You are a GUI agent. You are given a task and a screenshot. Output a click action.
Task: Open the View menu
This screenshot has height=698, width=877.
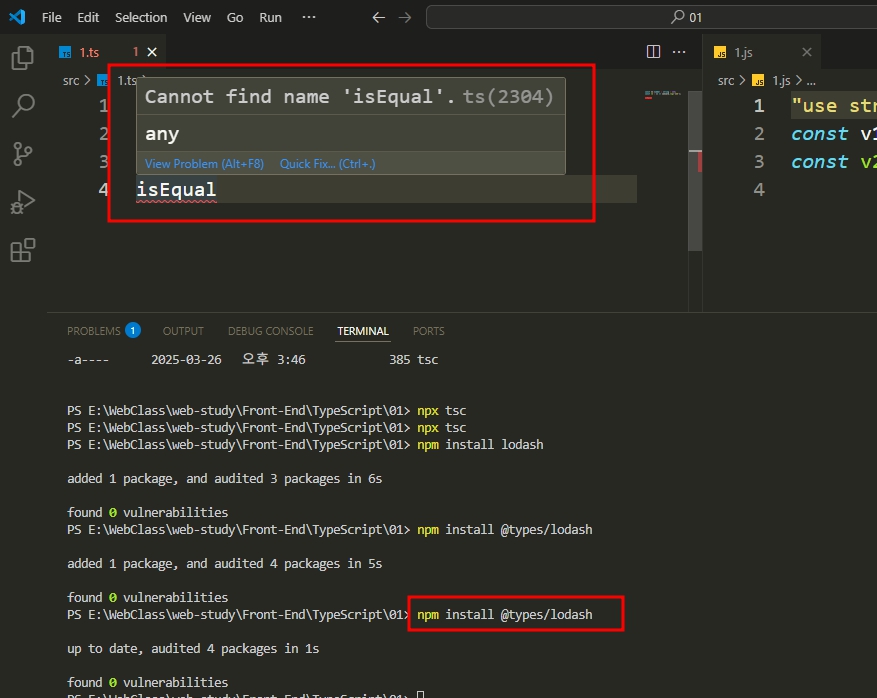tap(197, 17)
